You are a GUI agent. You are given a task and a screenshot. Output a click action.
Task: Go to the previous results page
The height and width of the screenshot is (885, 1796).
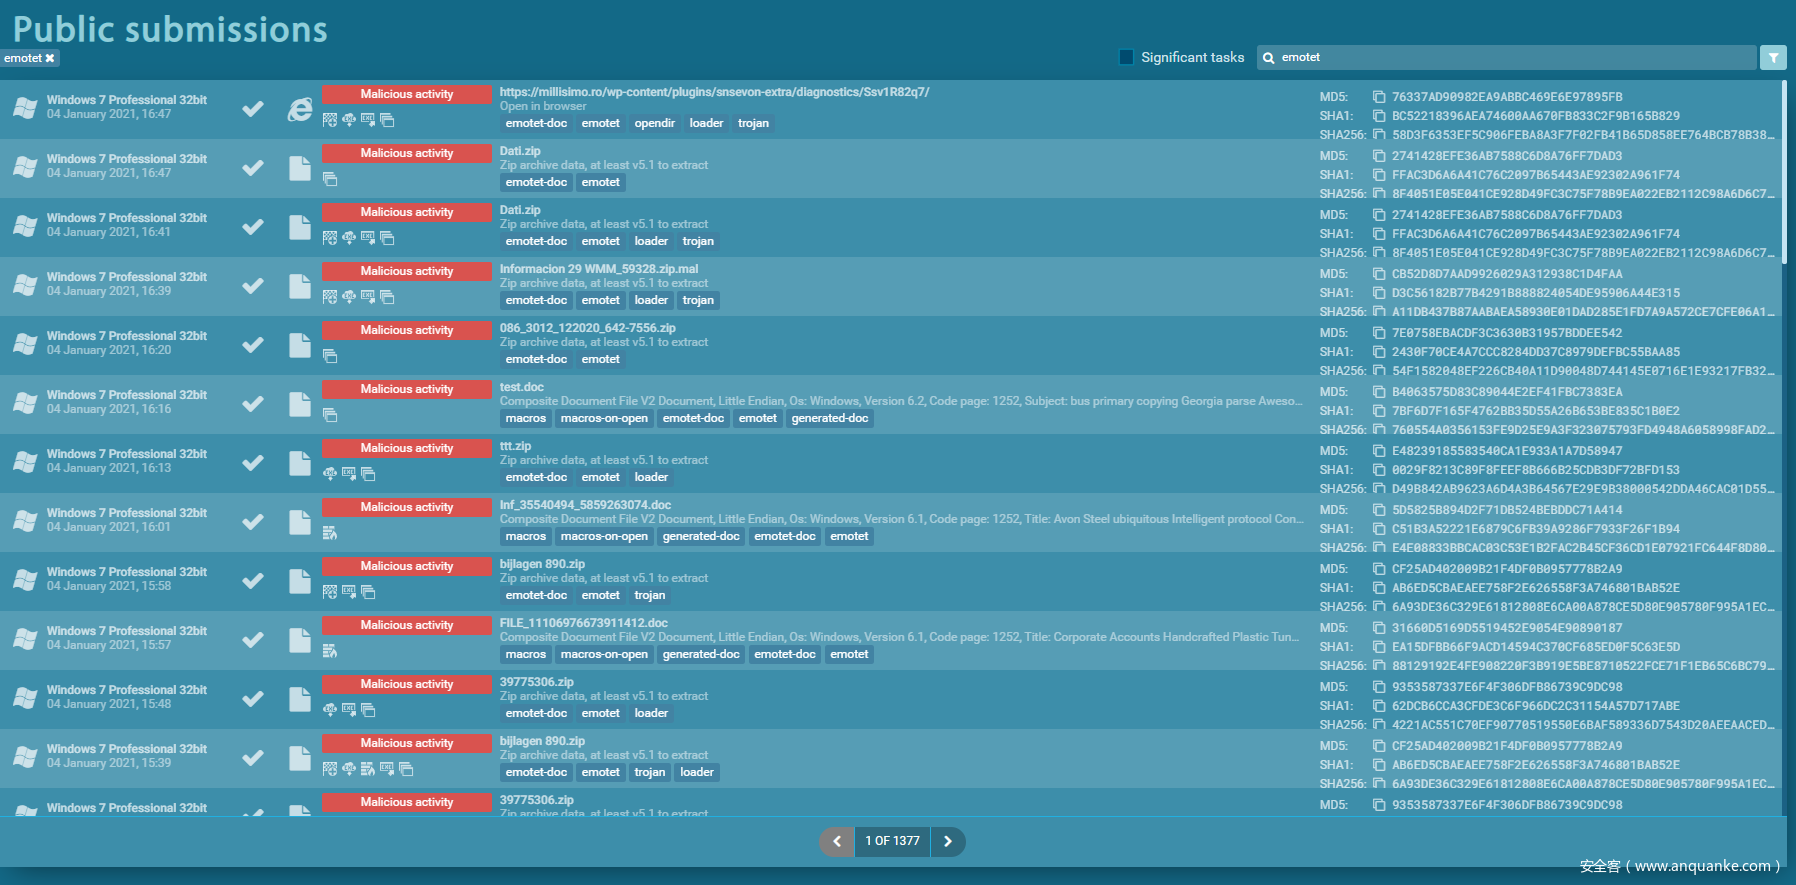pyautogui.click(x=837, y=842)
